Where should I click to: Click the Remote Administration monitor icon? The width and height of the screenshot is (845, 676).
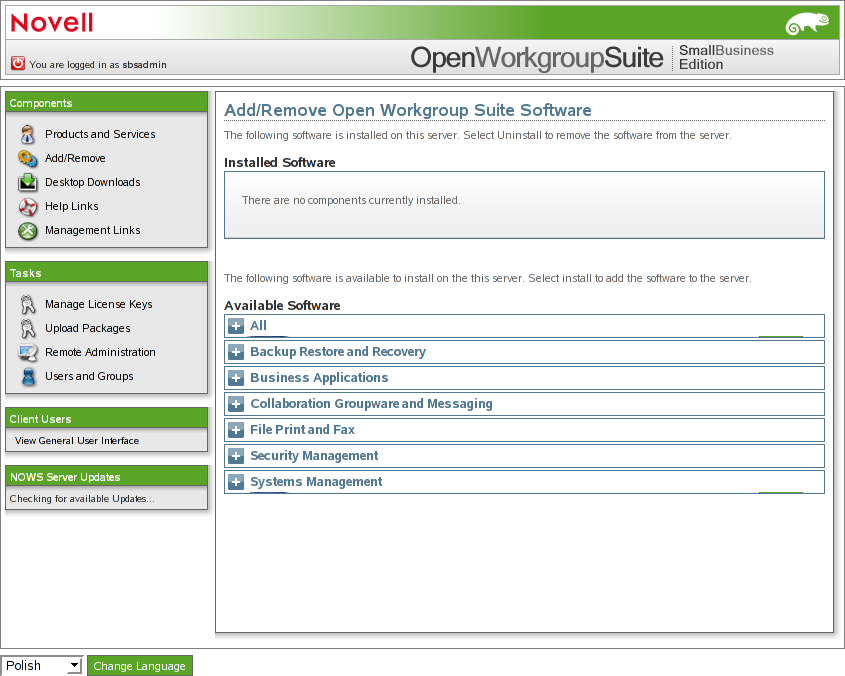27,352
